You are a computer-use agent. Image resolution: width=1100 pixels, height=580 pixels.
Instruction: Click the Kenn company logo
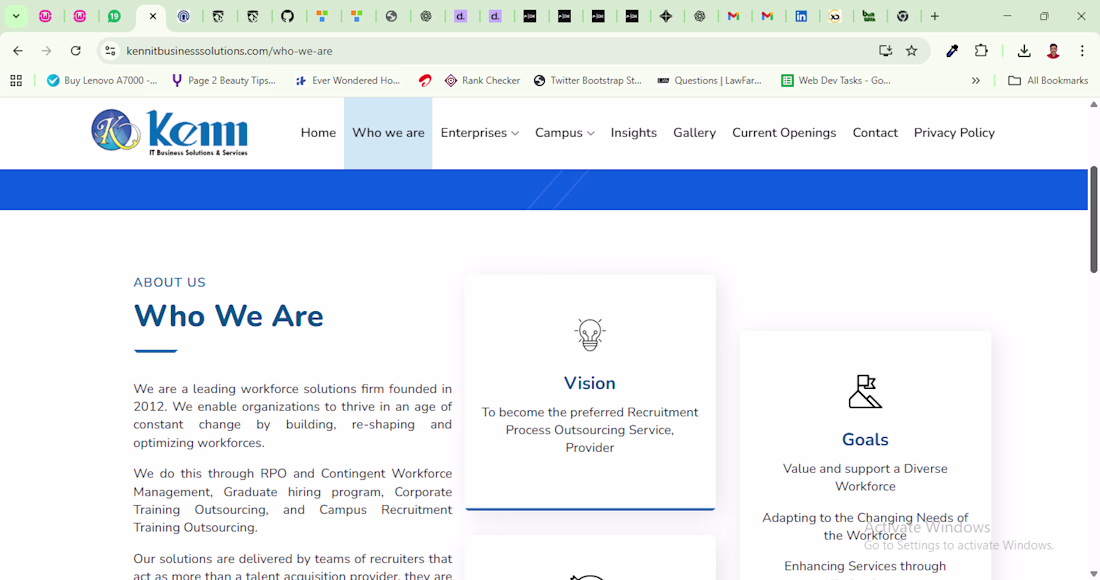pyautogui.click(x=170, y=132)
